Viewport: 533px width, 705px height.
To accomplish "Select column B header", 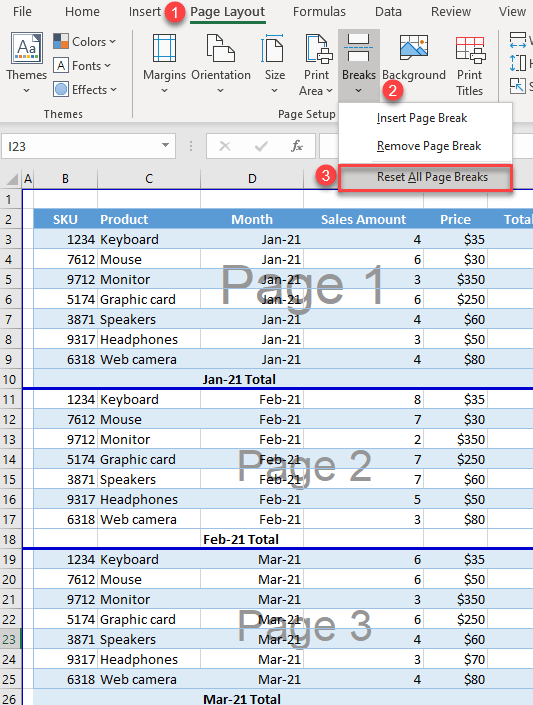I will click(x=65, y=179).
